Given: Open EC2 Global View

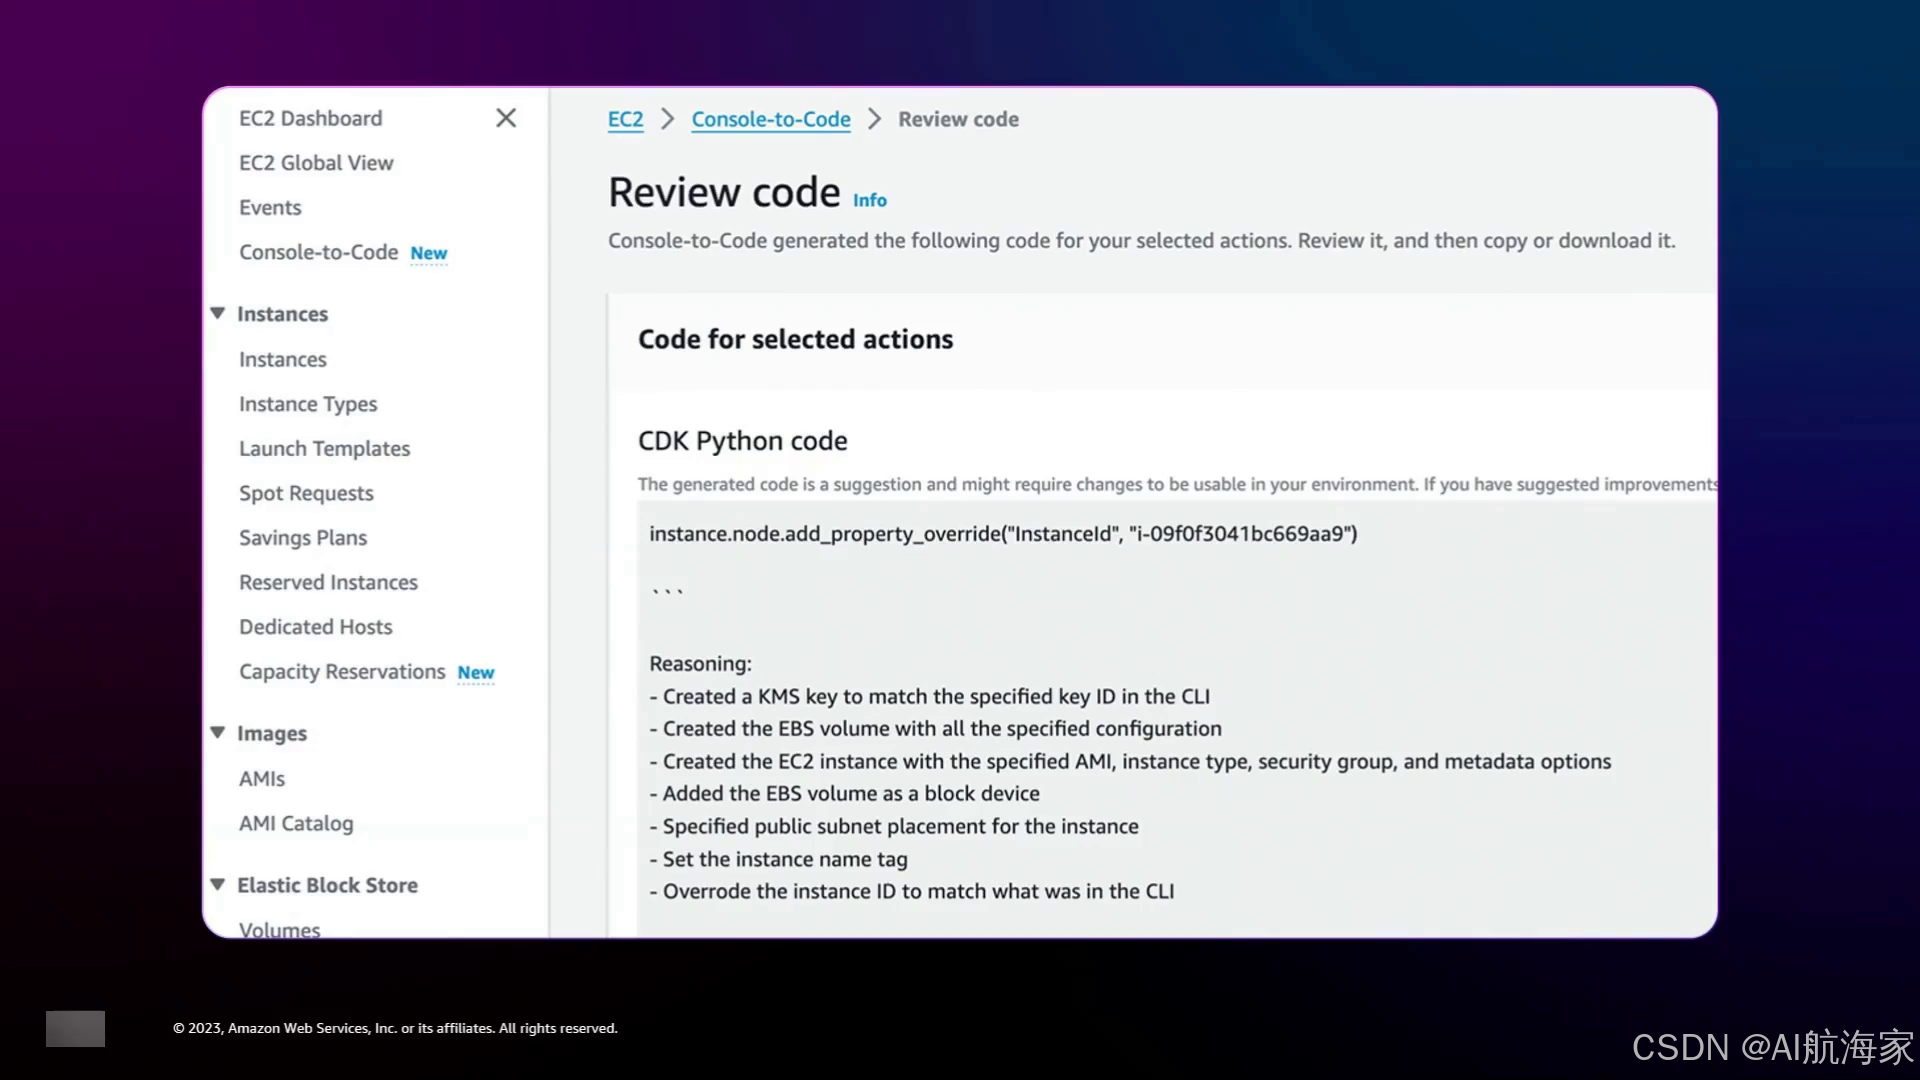Looking at the screenshot, I should click(316, 163).
